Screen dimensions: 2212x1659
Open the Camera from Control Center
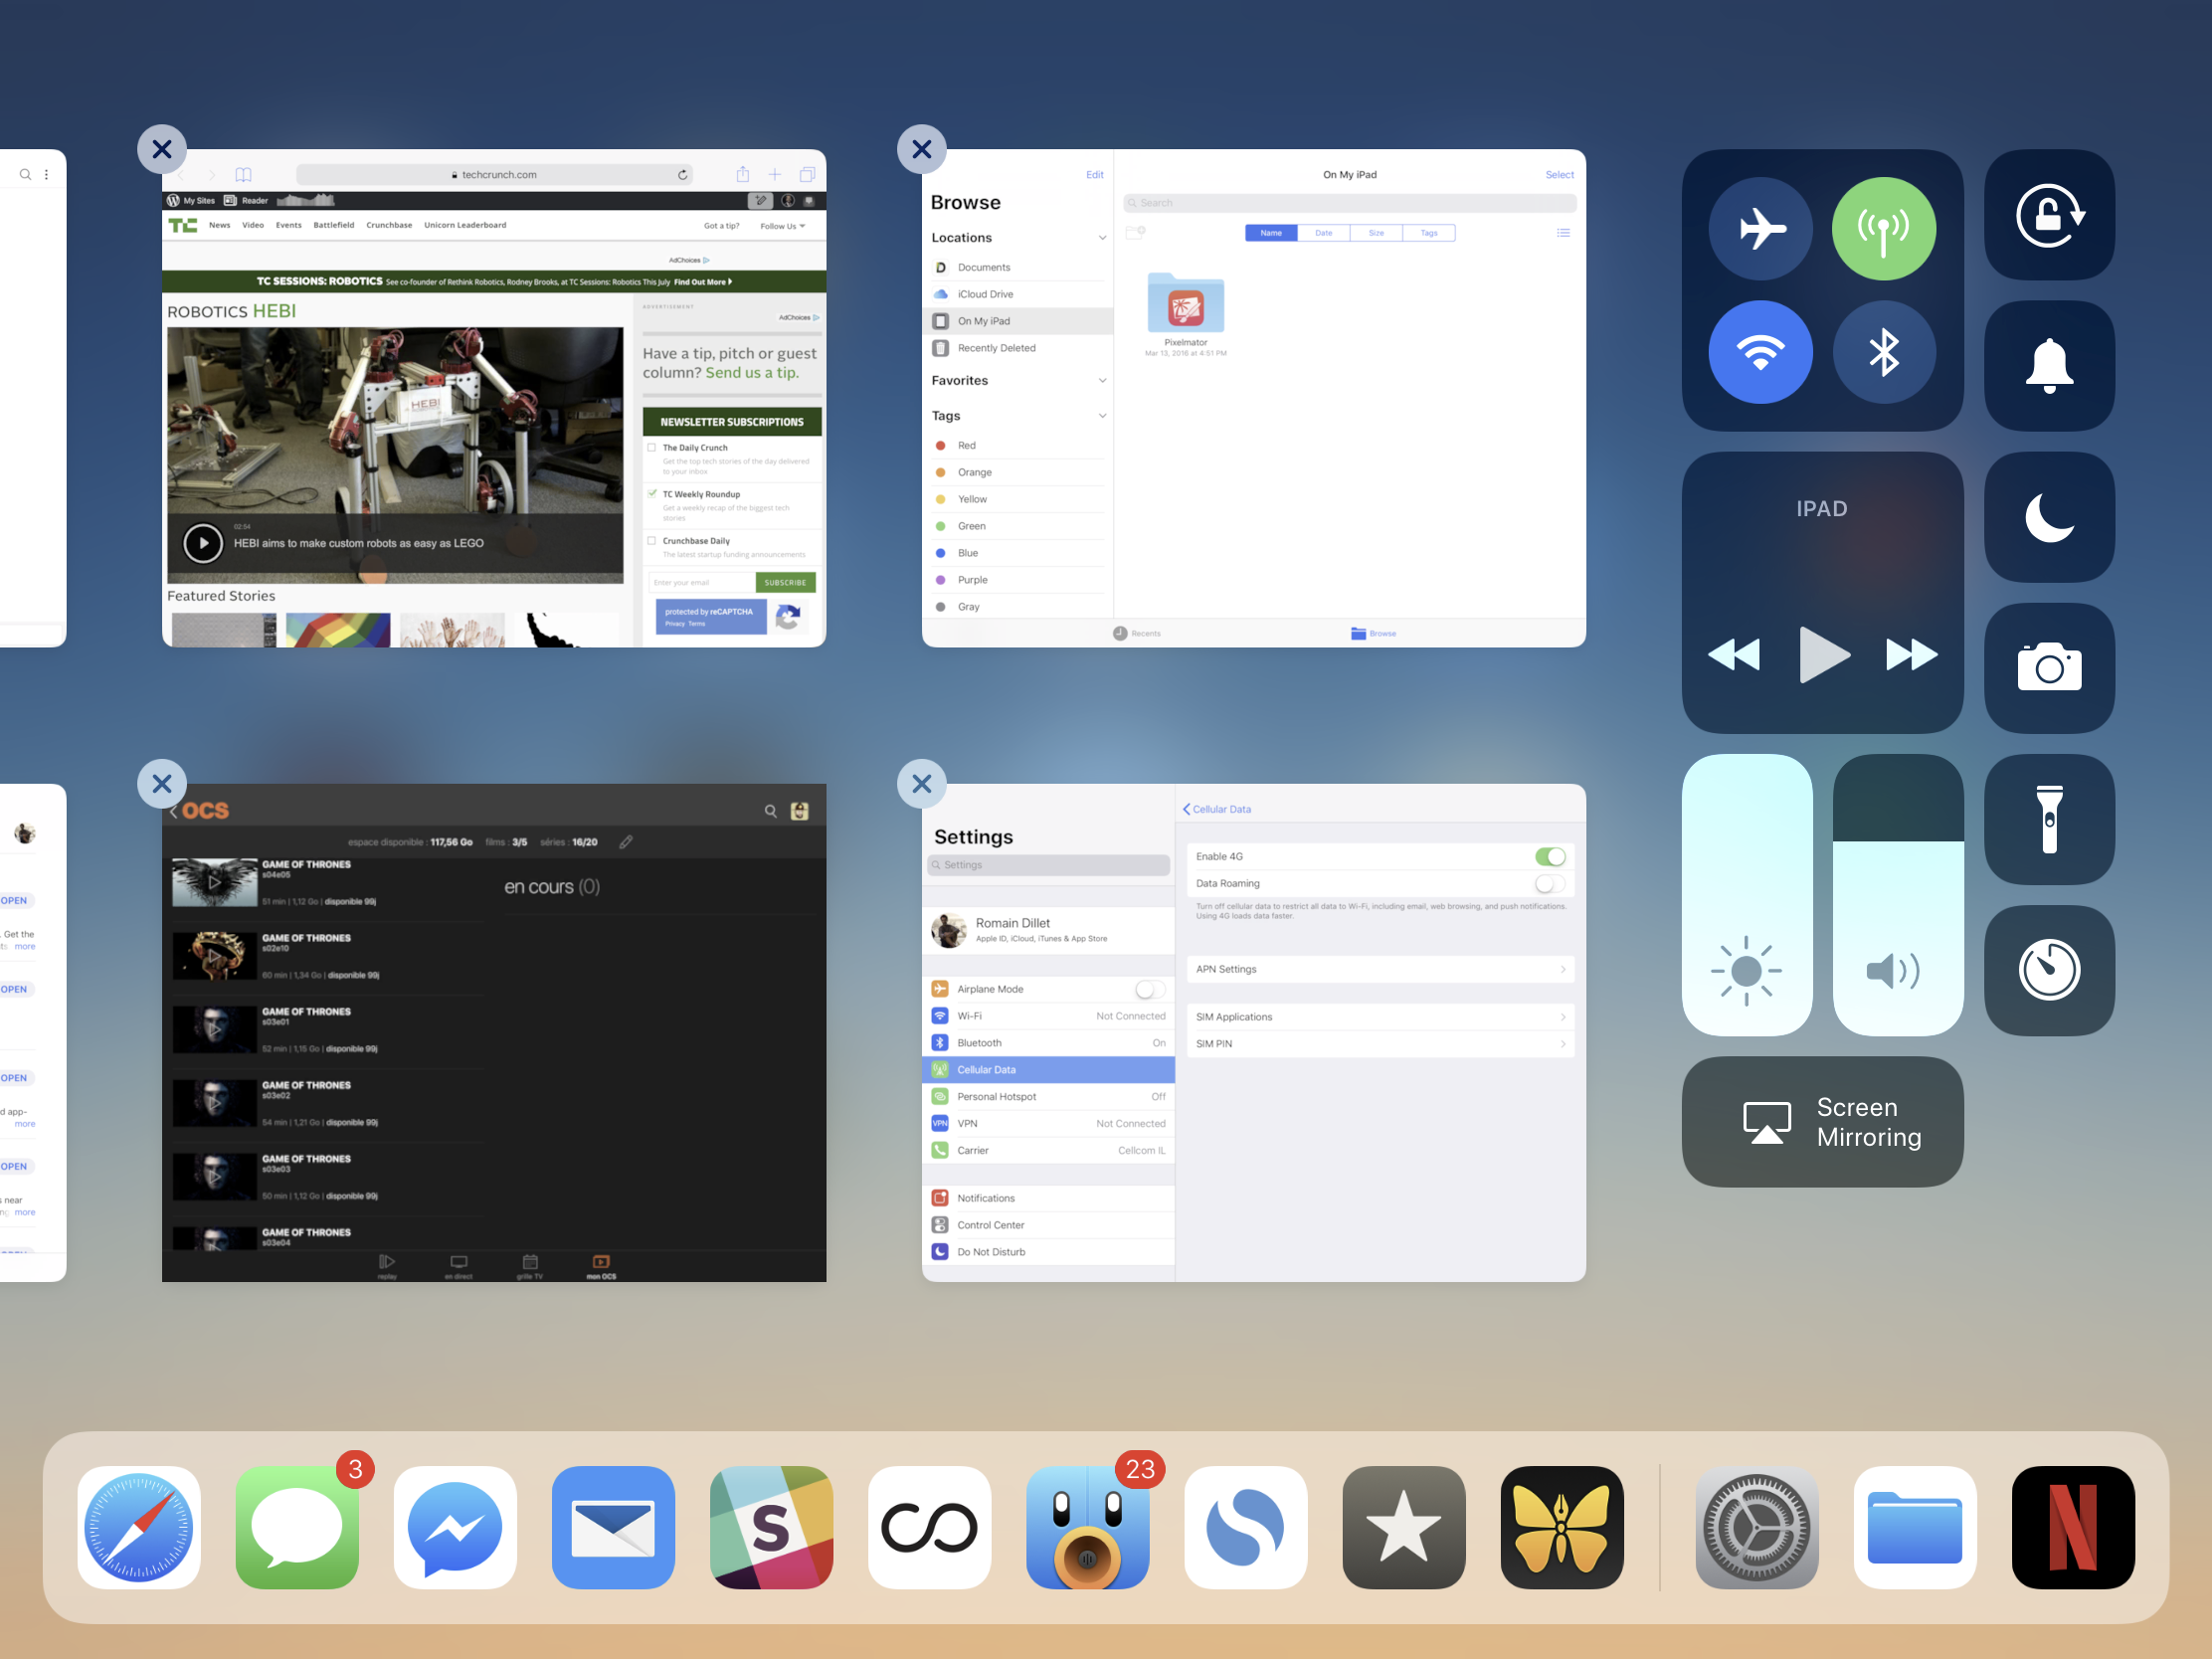(2048, 668)
